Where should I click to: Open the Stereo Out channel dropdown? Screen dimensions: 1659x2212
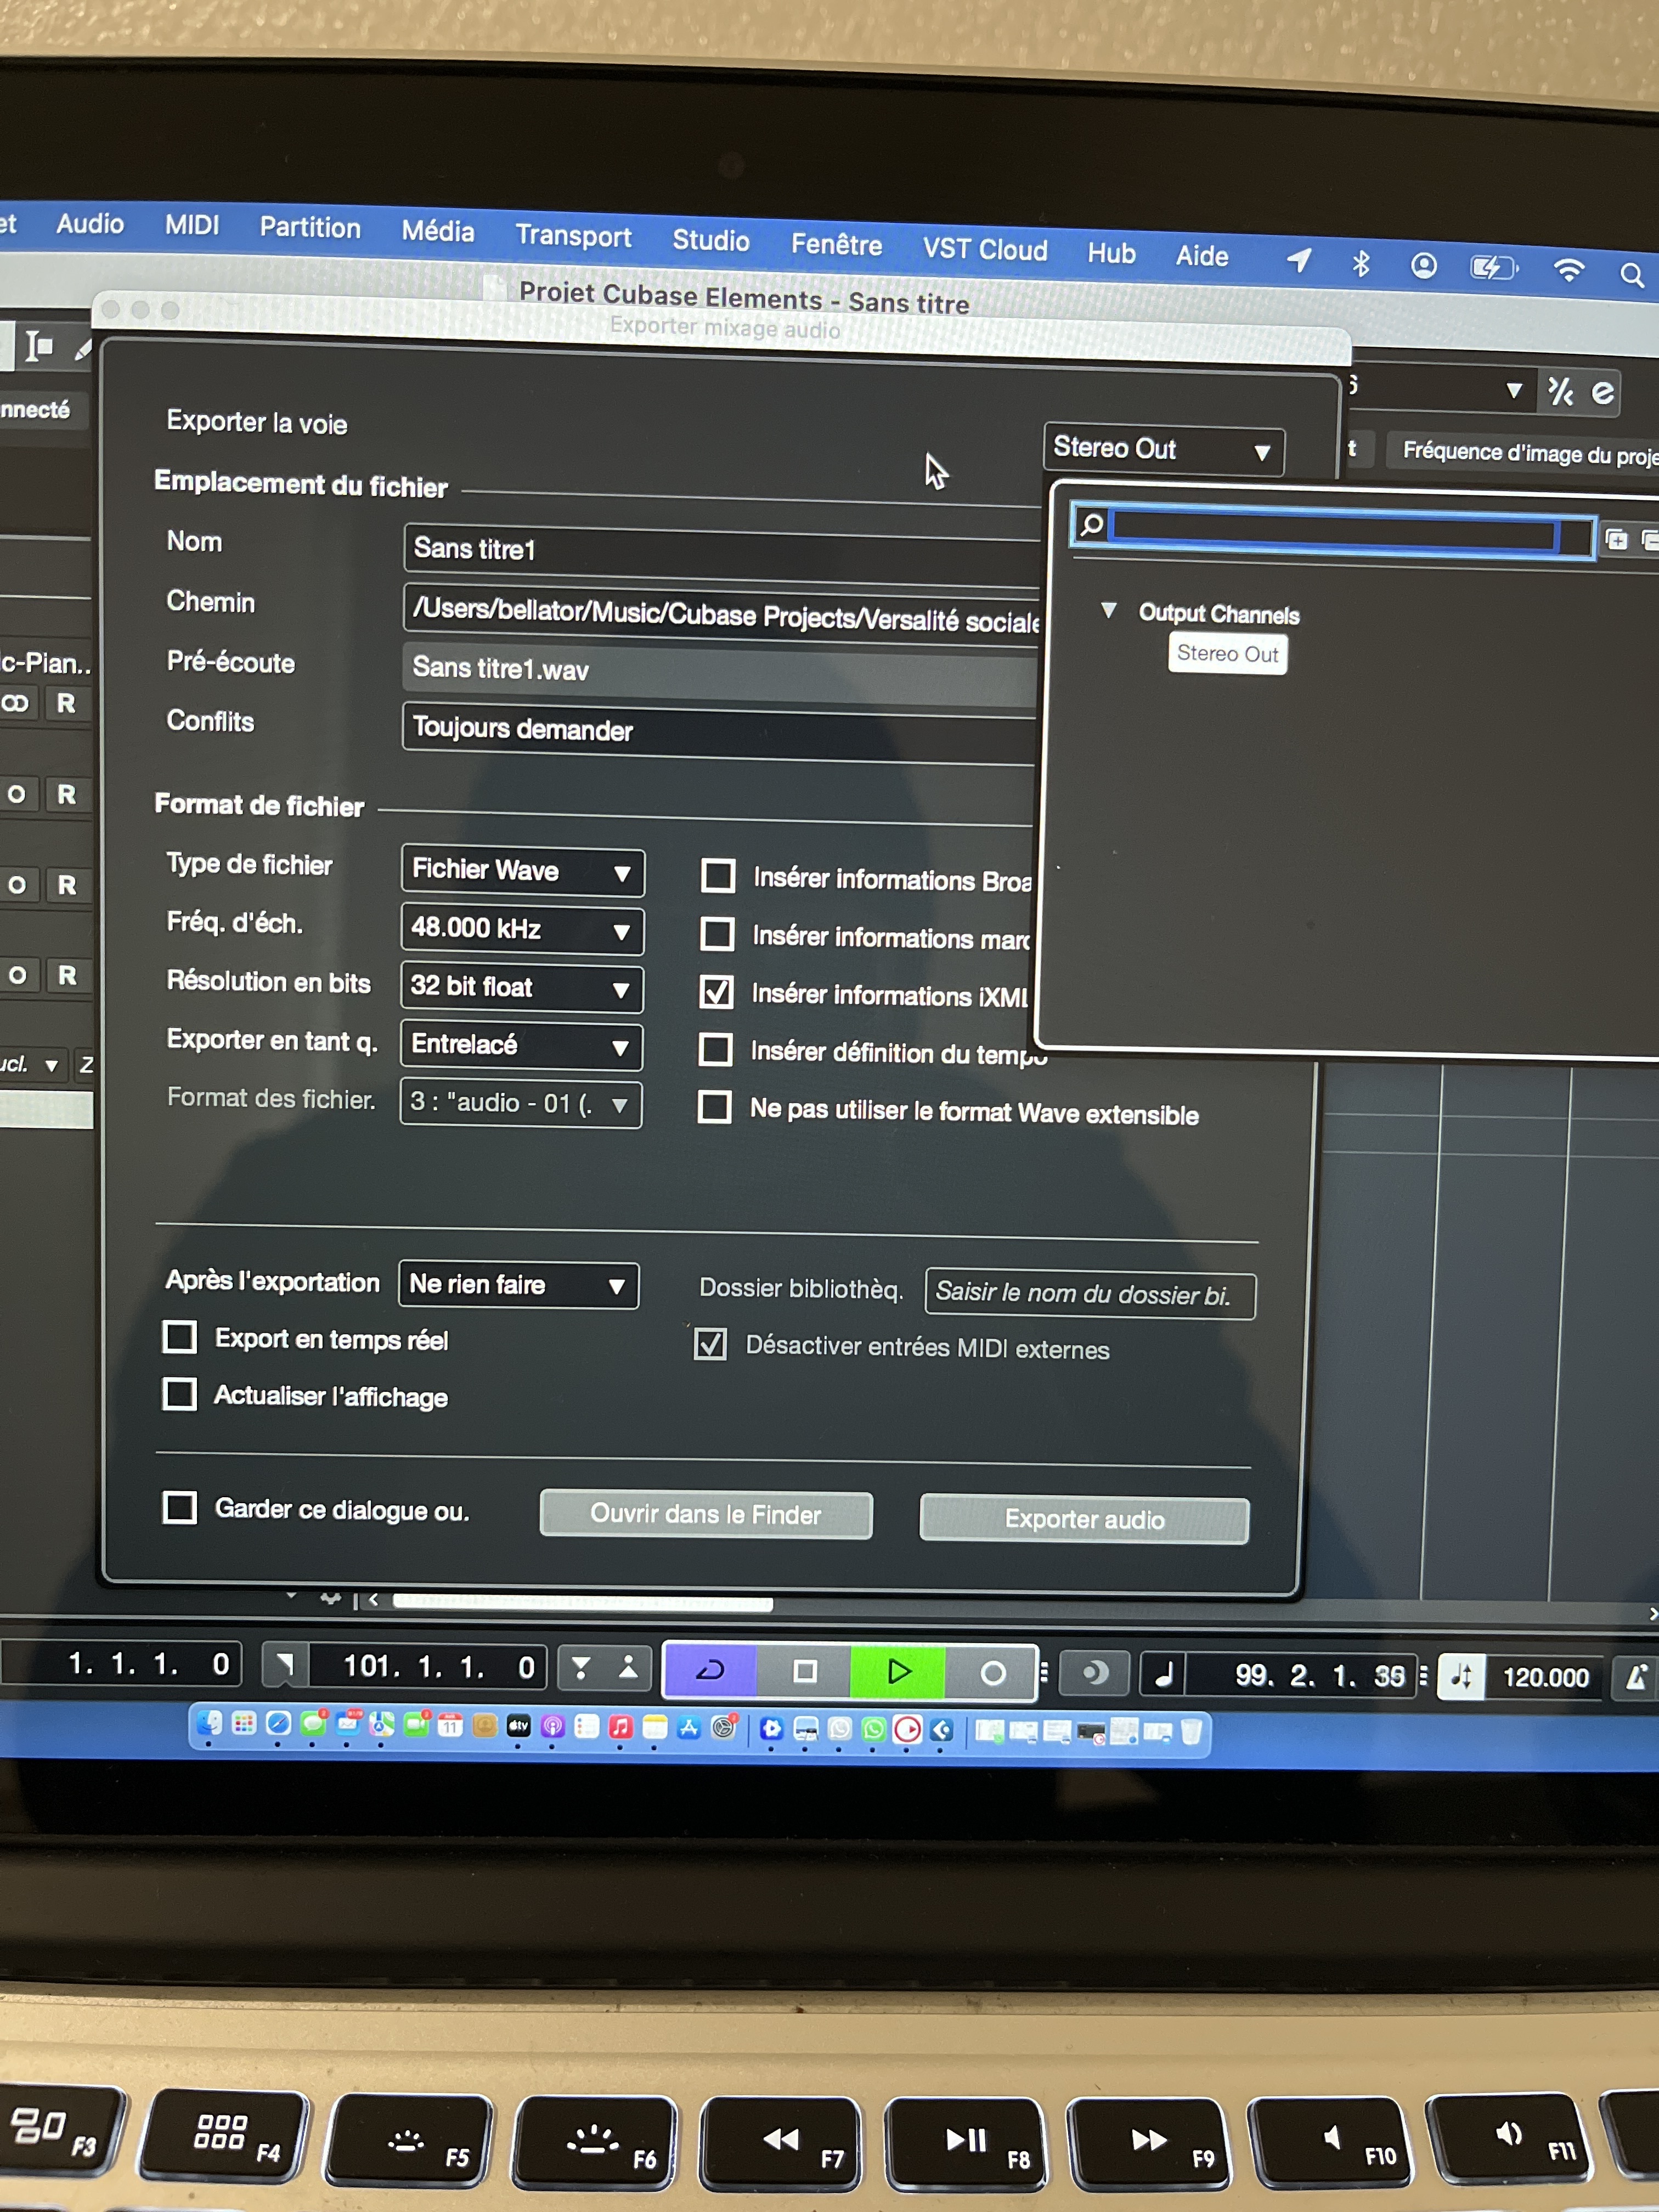coord(1163,449)
